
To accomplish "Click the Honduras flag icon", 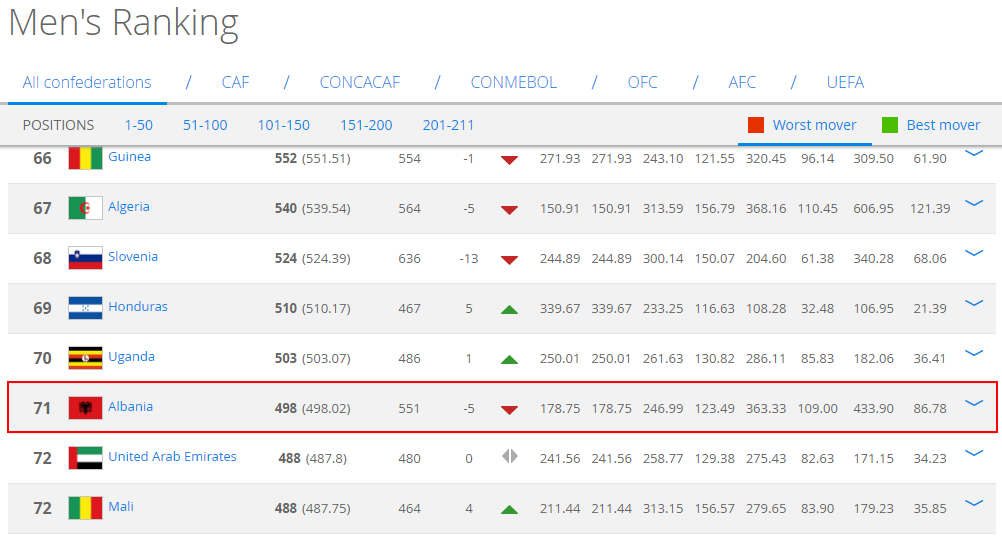I will (85, 308).
